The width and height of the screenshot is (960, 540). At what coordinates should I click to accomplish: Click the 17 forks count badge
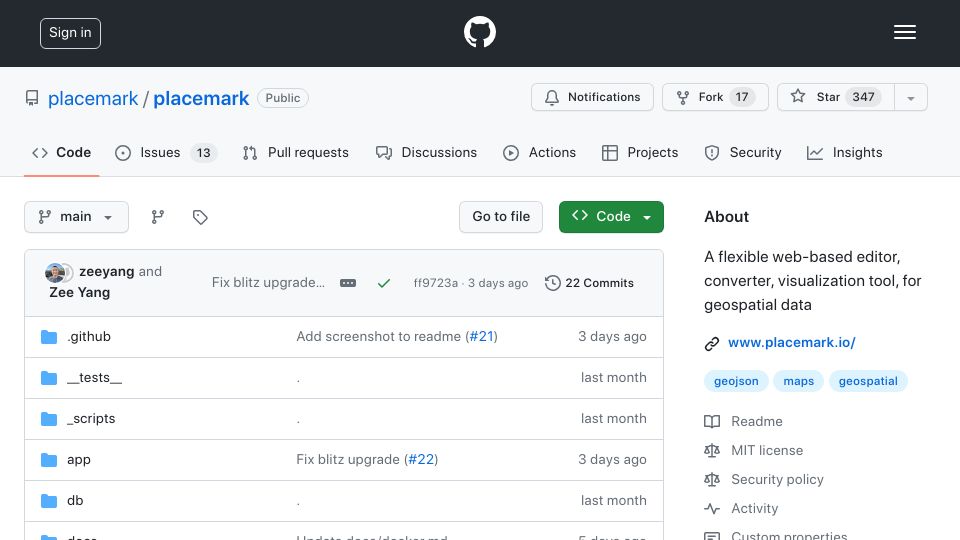tap(742, 97)
